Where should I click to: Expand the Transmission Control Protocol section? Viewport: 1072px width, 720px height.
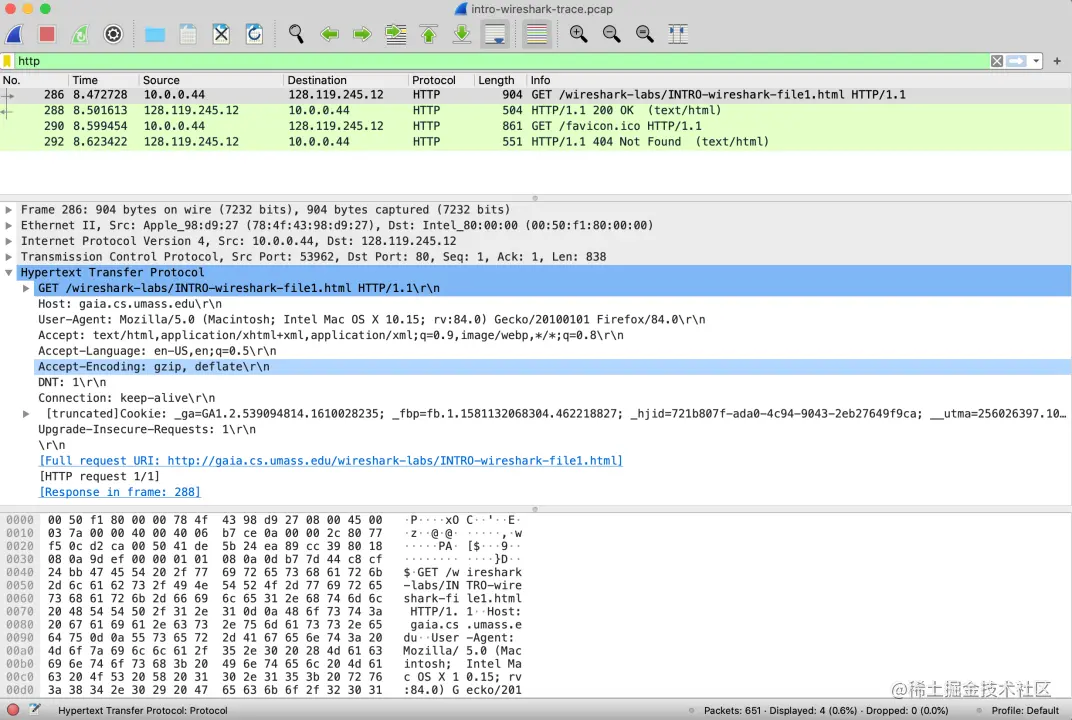click(10, 256)
